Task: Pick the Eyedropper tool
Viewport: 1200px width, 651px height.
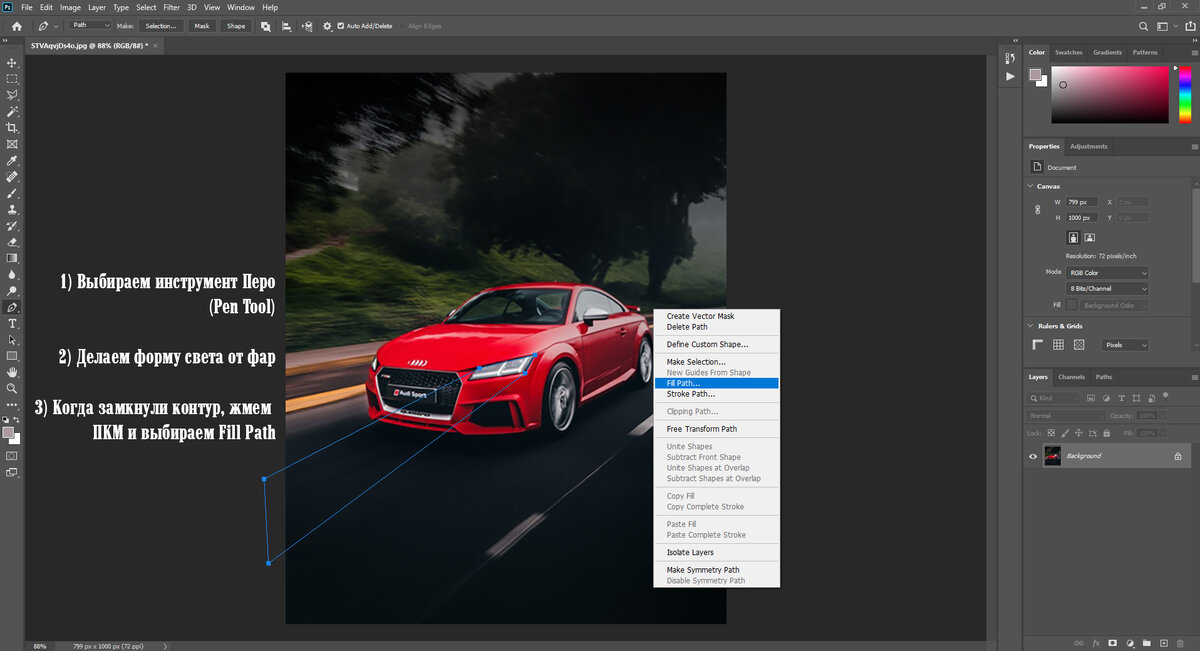Action: click(12, 160)
